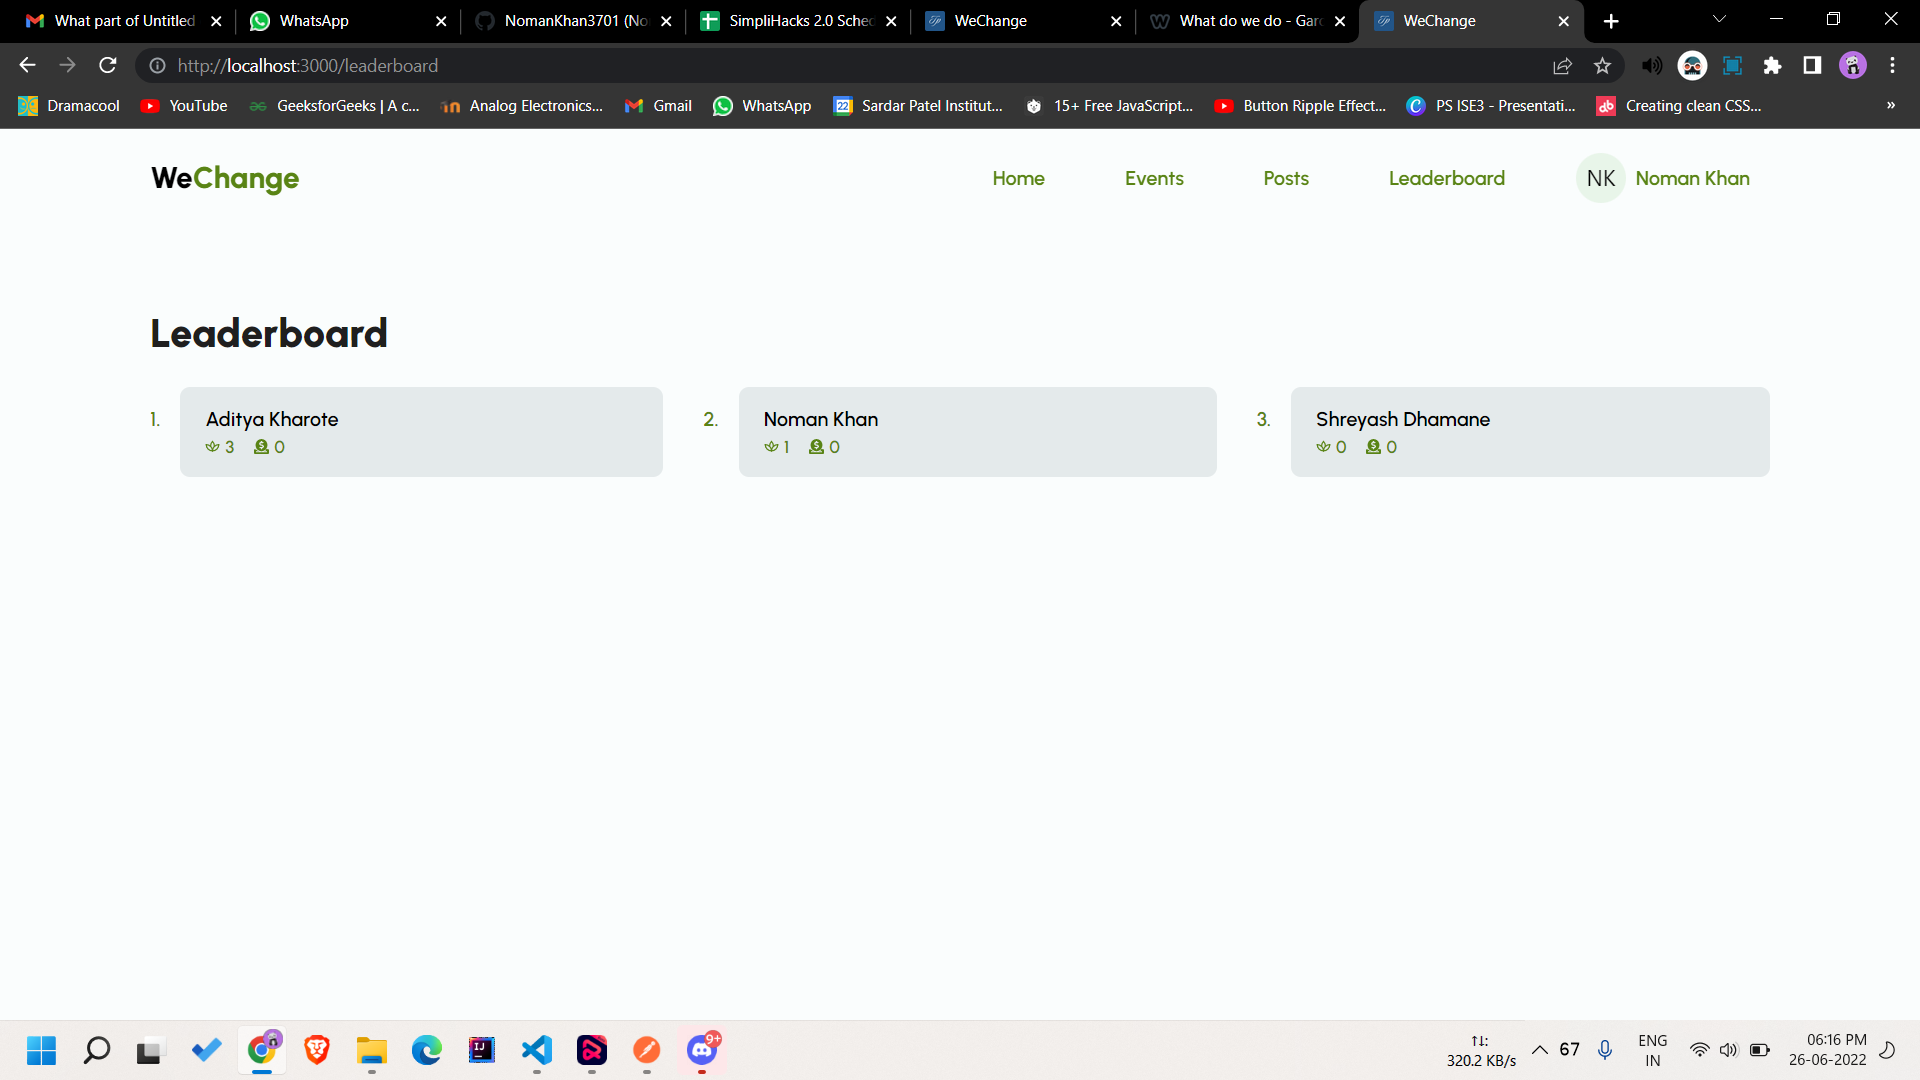The width and height of the screenshot is (1920, 1080).
Task: Reload the leaderboard page
Action: [x=108, y=65]
